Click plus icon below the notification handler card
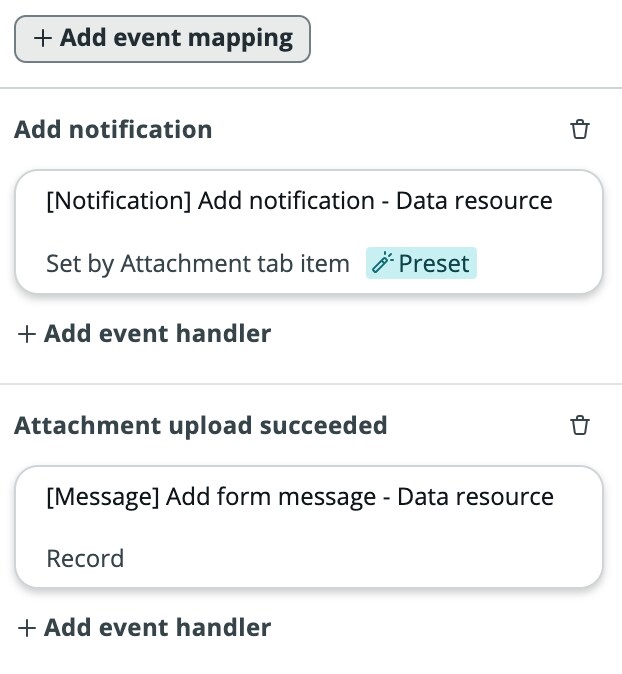 pyautogui.click(x=27, y=334)
